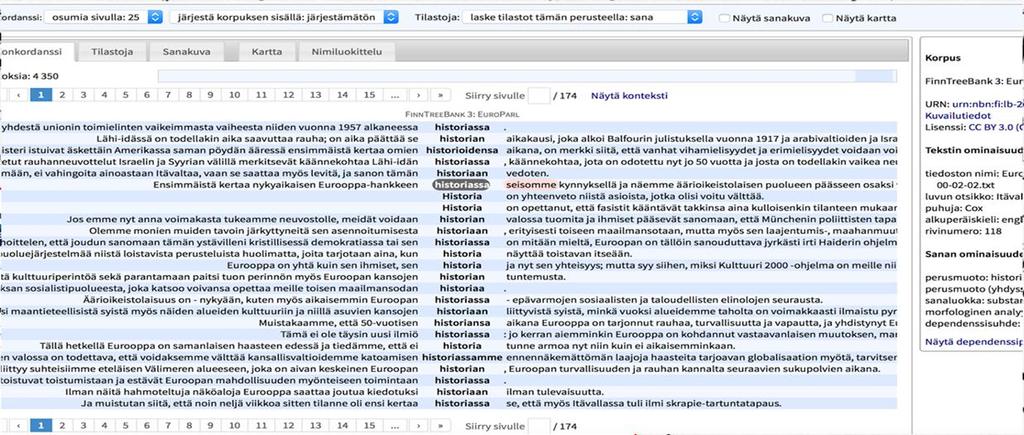
Task: Switch to the Kartta tab
Action: (269, 52)
